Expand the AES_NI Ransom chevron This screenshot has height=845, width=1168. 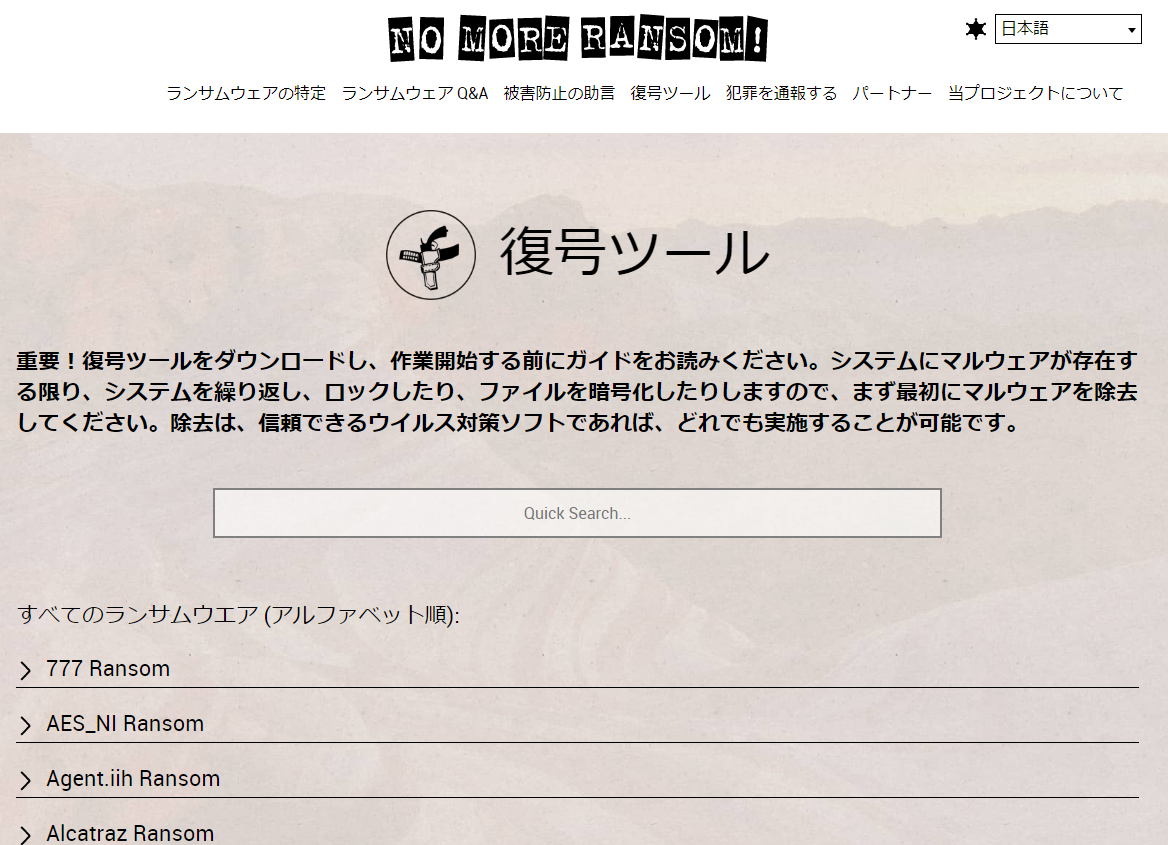click(25, 725)
